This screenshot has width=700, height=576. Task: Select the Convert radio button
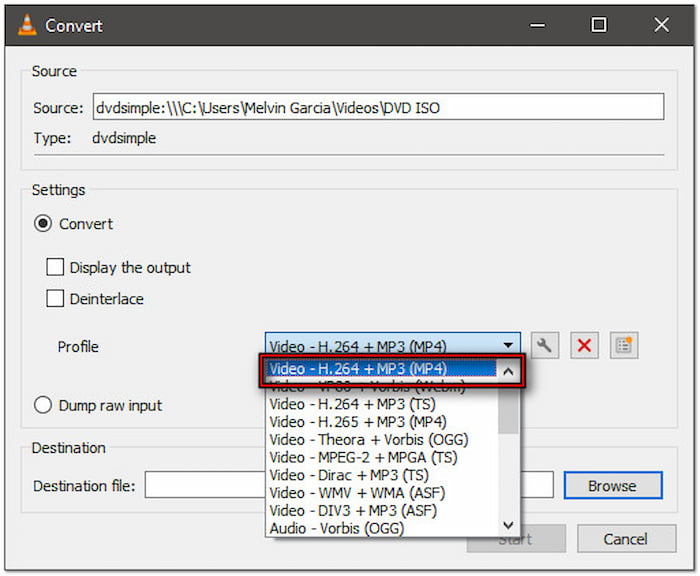pyautogui.click(x=43, y=224)
